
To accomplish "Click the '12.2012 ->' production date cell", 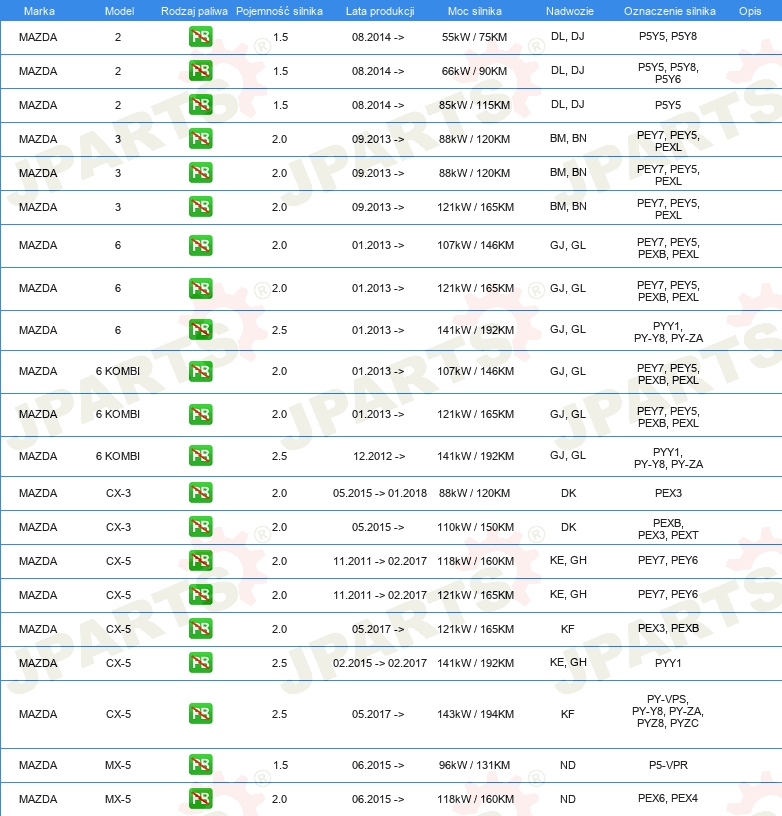I will 379,456.
